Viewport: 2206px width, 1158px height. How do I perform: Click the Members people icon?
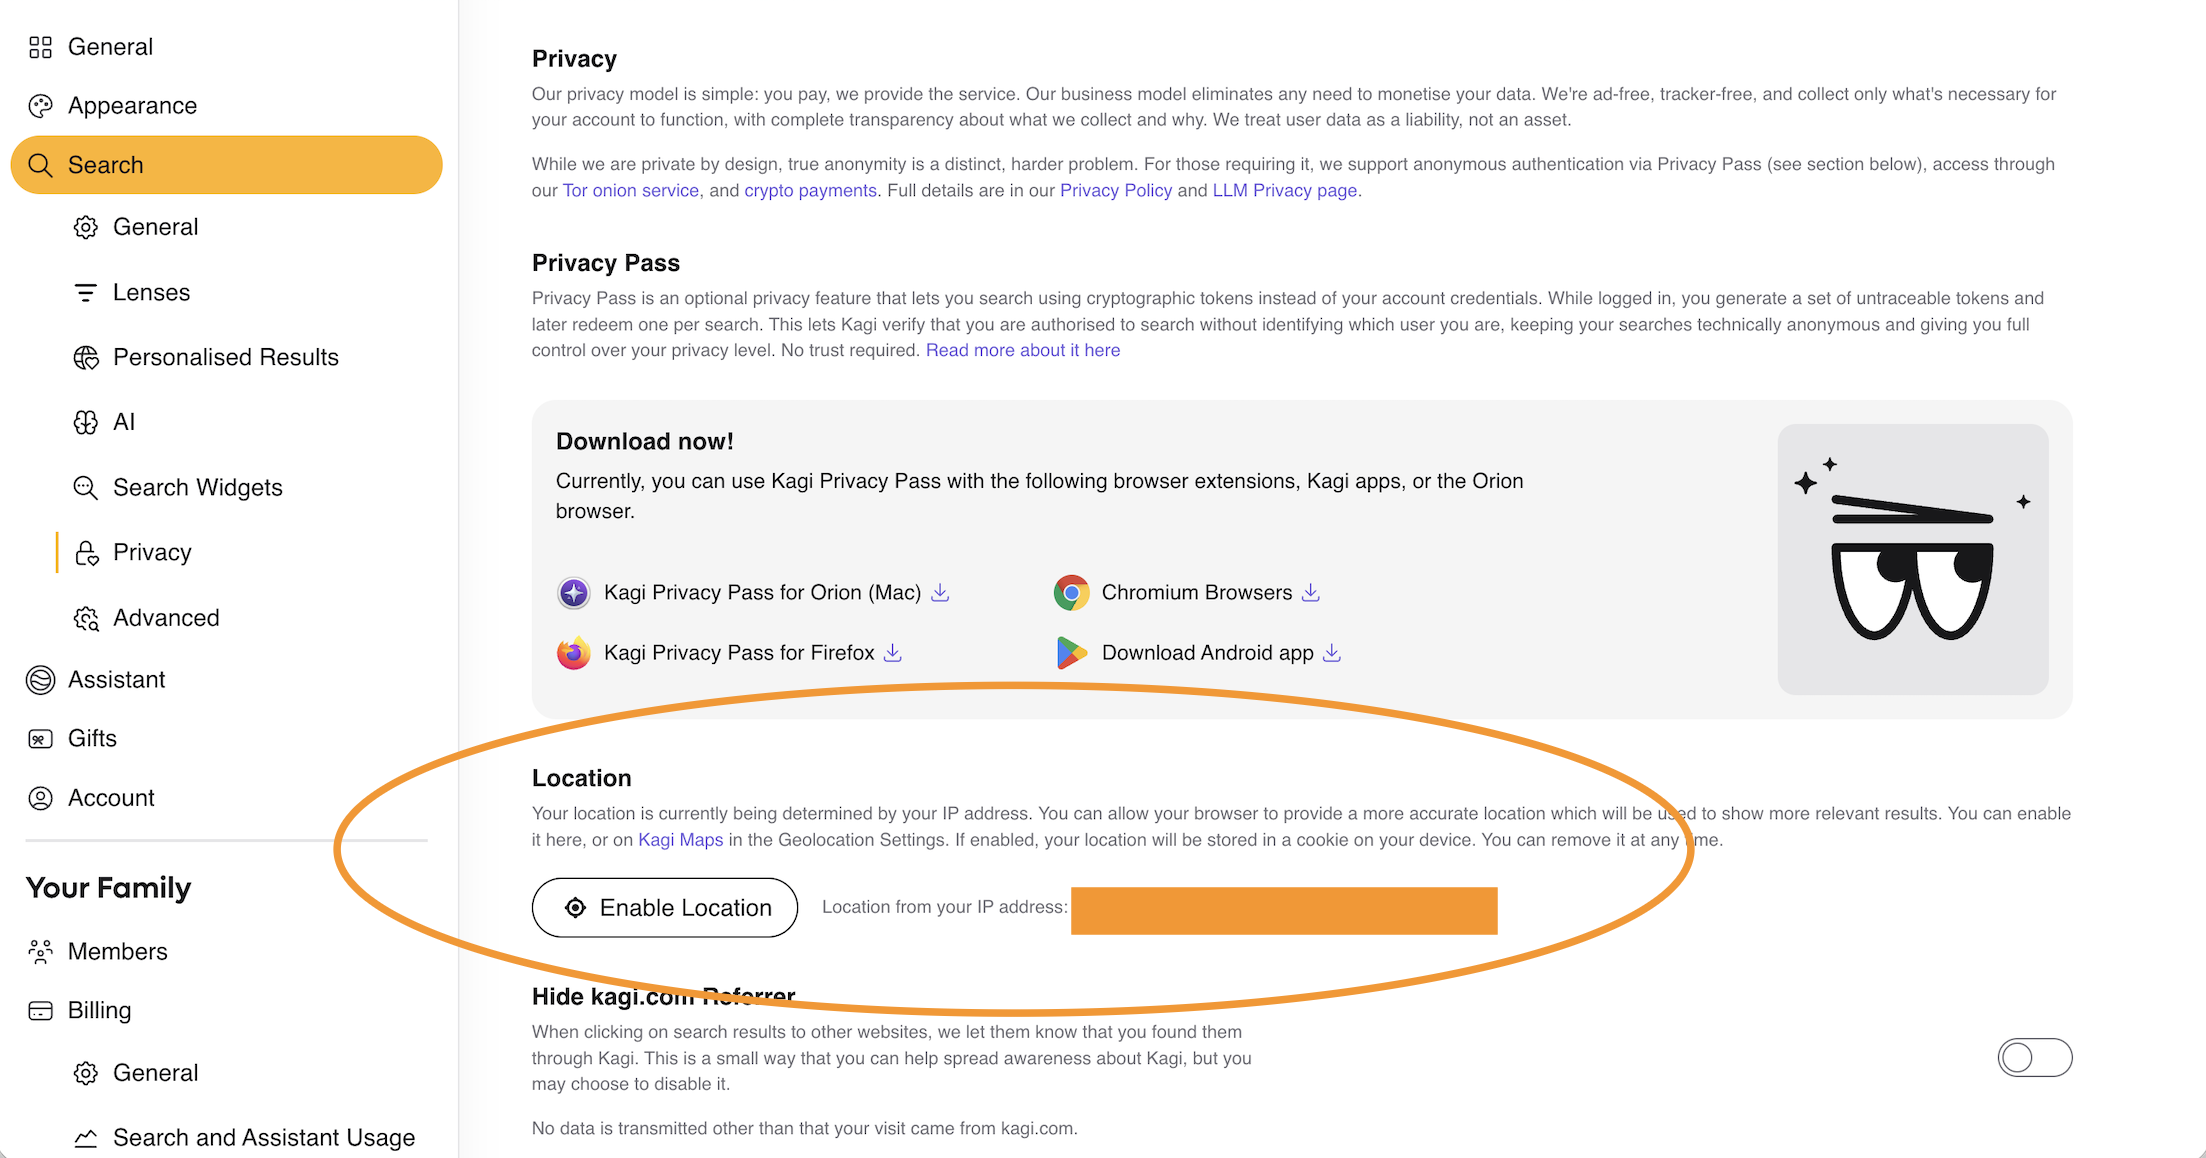[x=40, y=952]
